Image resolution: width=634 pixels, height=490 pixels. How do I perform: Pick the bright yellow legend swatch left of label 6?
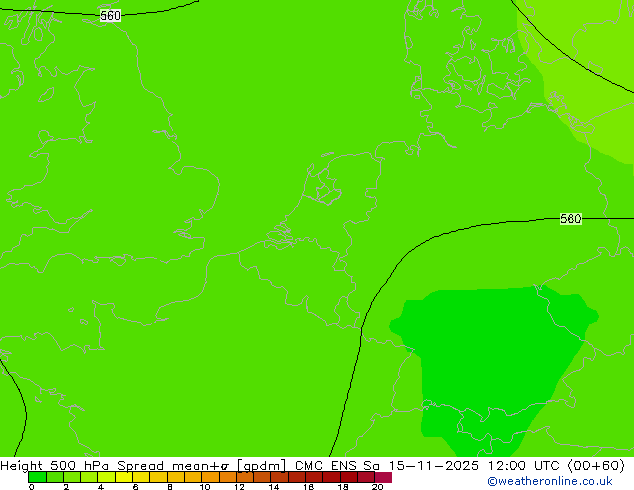point(124,477)
